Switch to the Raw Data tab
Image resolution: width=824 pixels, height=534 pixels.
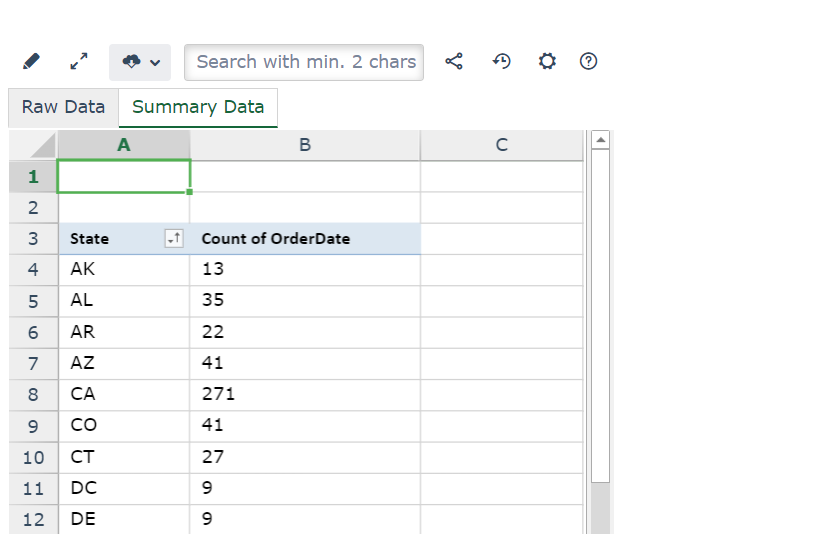pyautogui.click(x=64, y=107)
